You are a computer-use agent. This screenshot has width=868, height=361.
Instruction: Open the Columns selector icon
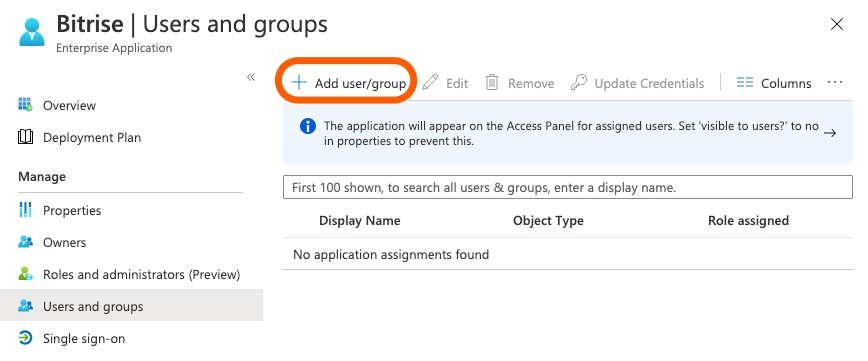pos(745,82)
